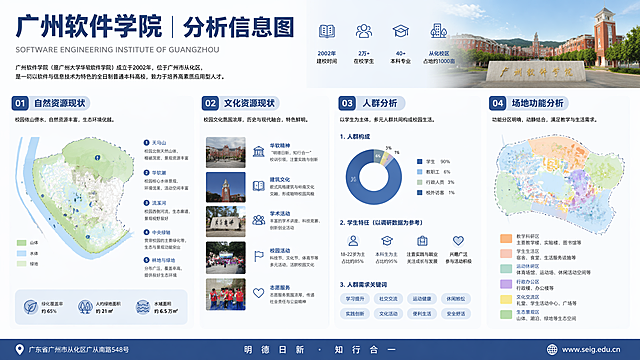The image size is (640, 360).
Task: Click the location pin icon in footer
Action: 19,350
